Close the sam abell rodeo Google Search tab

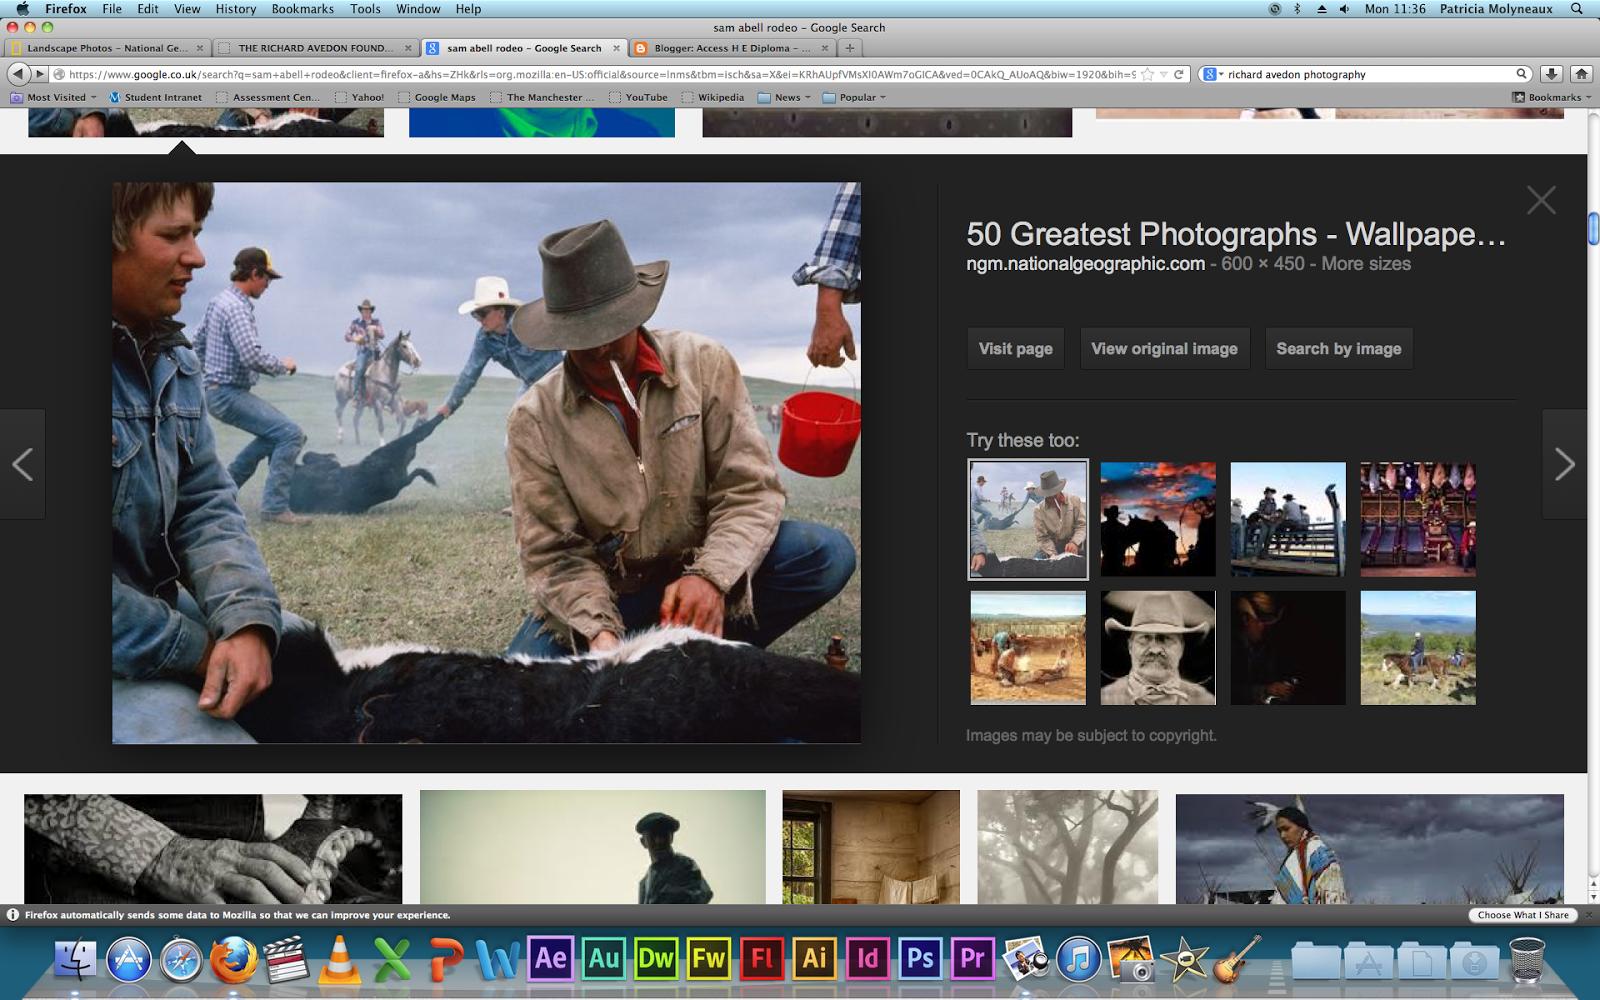pyautogui.click(x=616, y=48)
